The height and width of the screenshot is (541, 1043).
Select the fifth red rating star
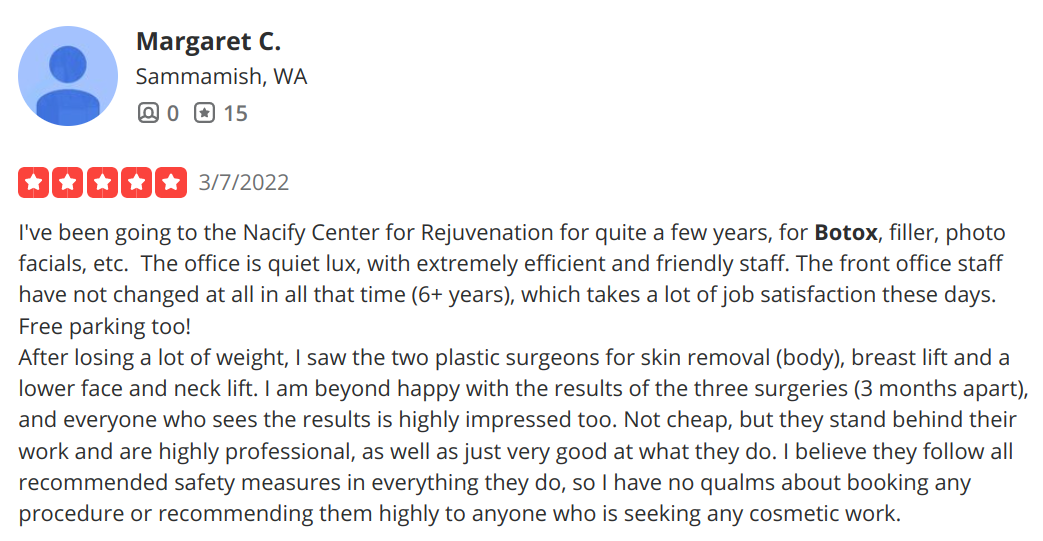171,182
